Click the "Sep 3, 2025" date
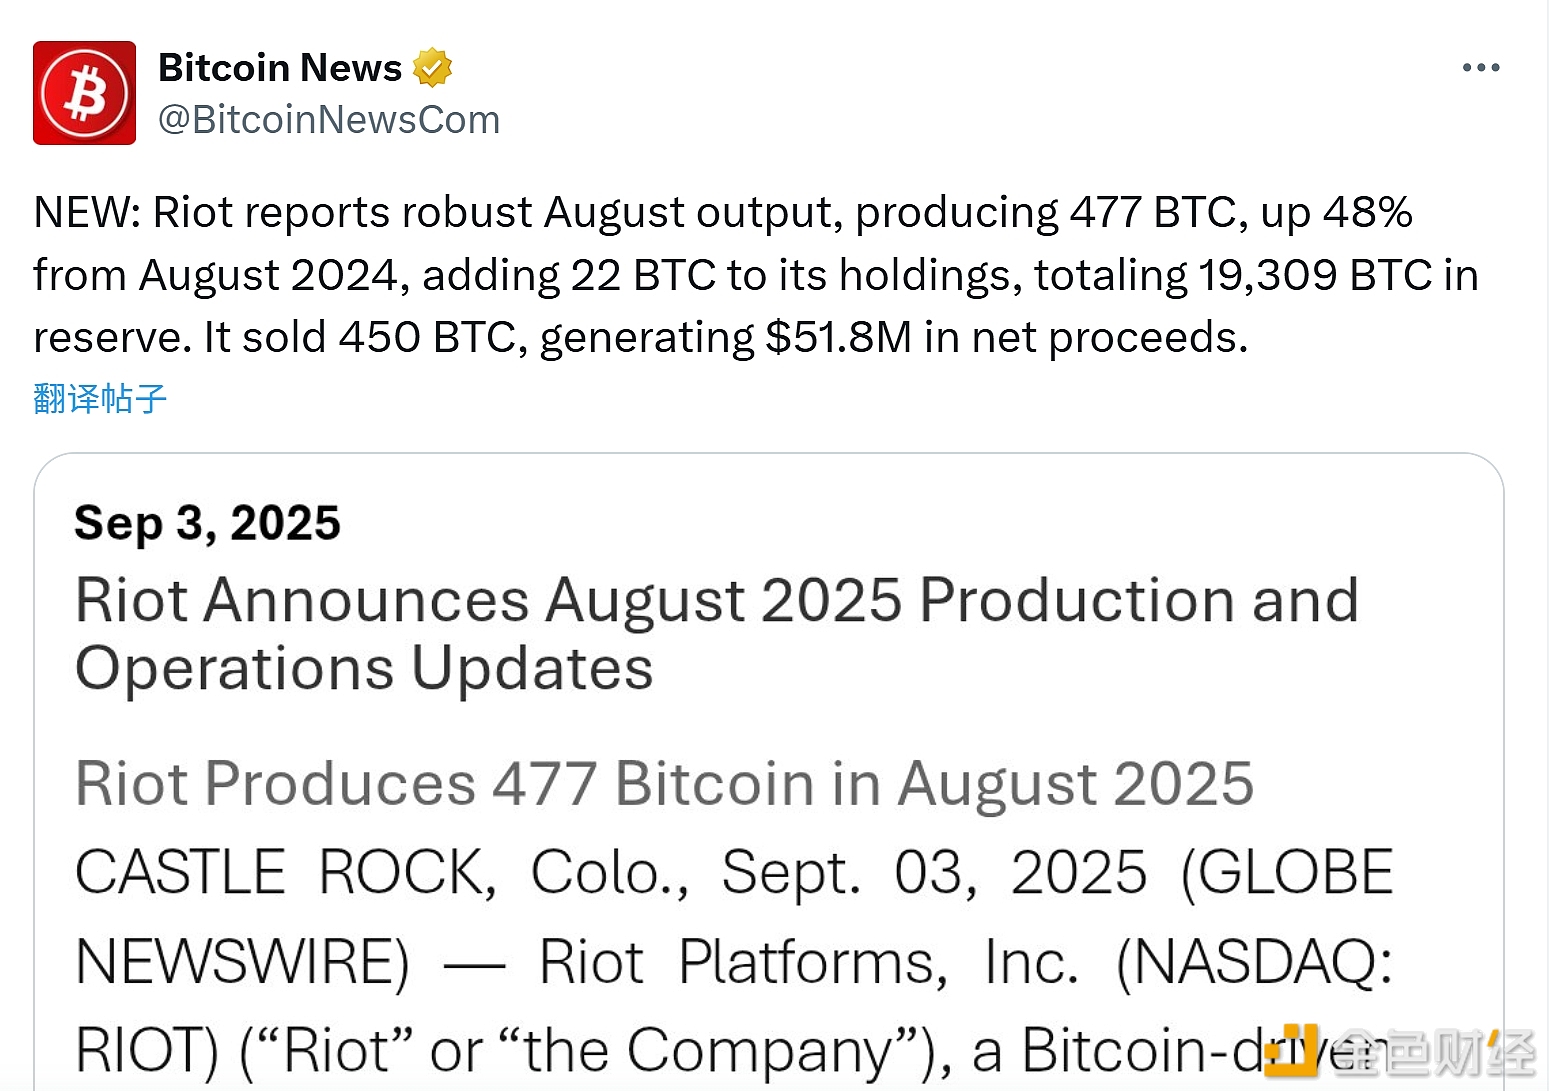The image size is (1549, 1091). [x=207, y=523]
